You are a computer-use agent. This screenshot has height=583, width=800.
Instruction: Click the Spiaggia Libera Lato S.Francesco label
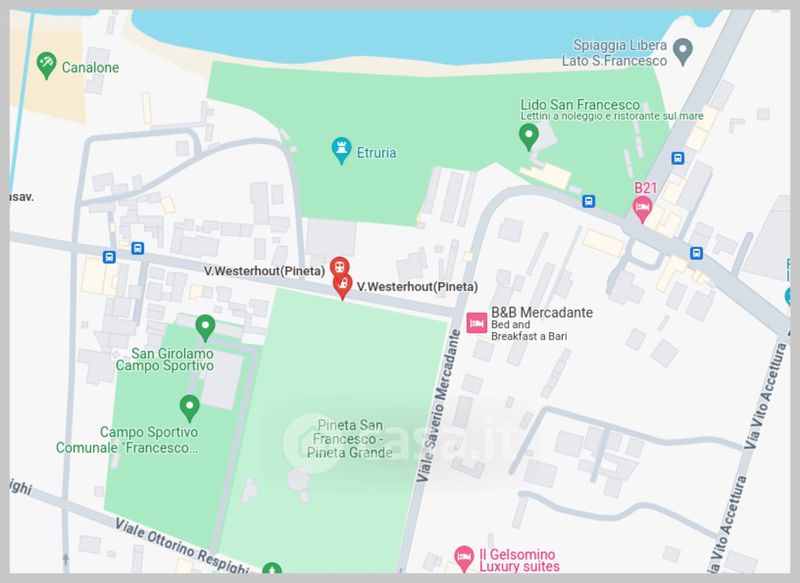point(614,53)
